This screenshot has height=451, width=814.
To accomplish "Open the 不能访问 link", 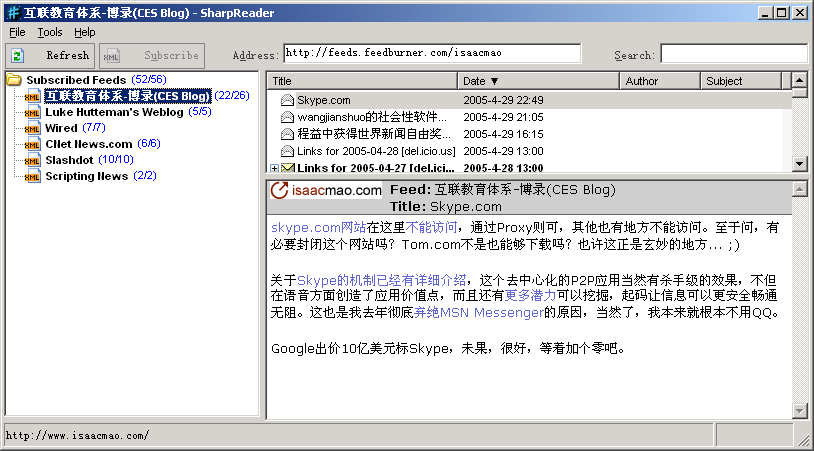I will point(431,227).
